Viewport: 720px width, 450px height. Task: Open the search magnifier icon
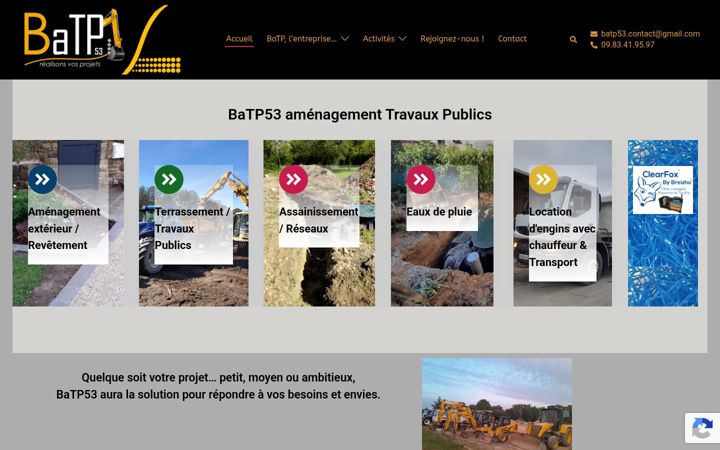(x=573, y=39)
